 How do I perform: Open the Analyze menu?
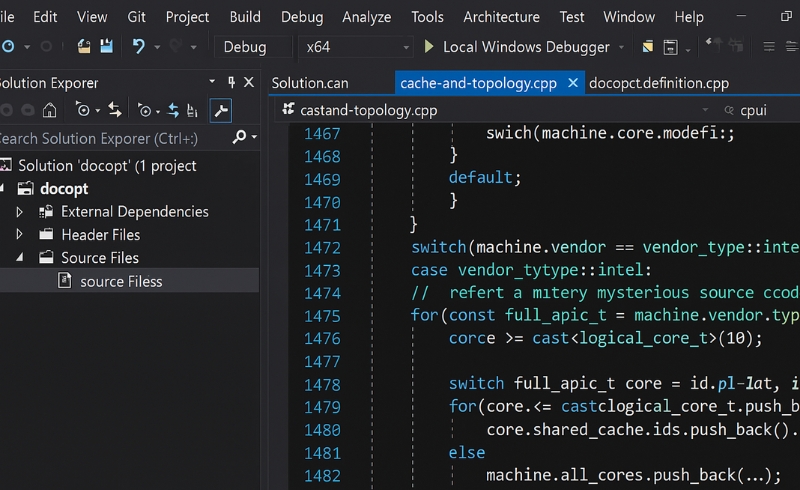366,17
